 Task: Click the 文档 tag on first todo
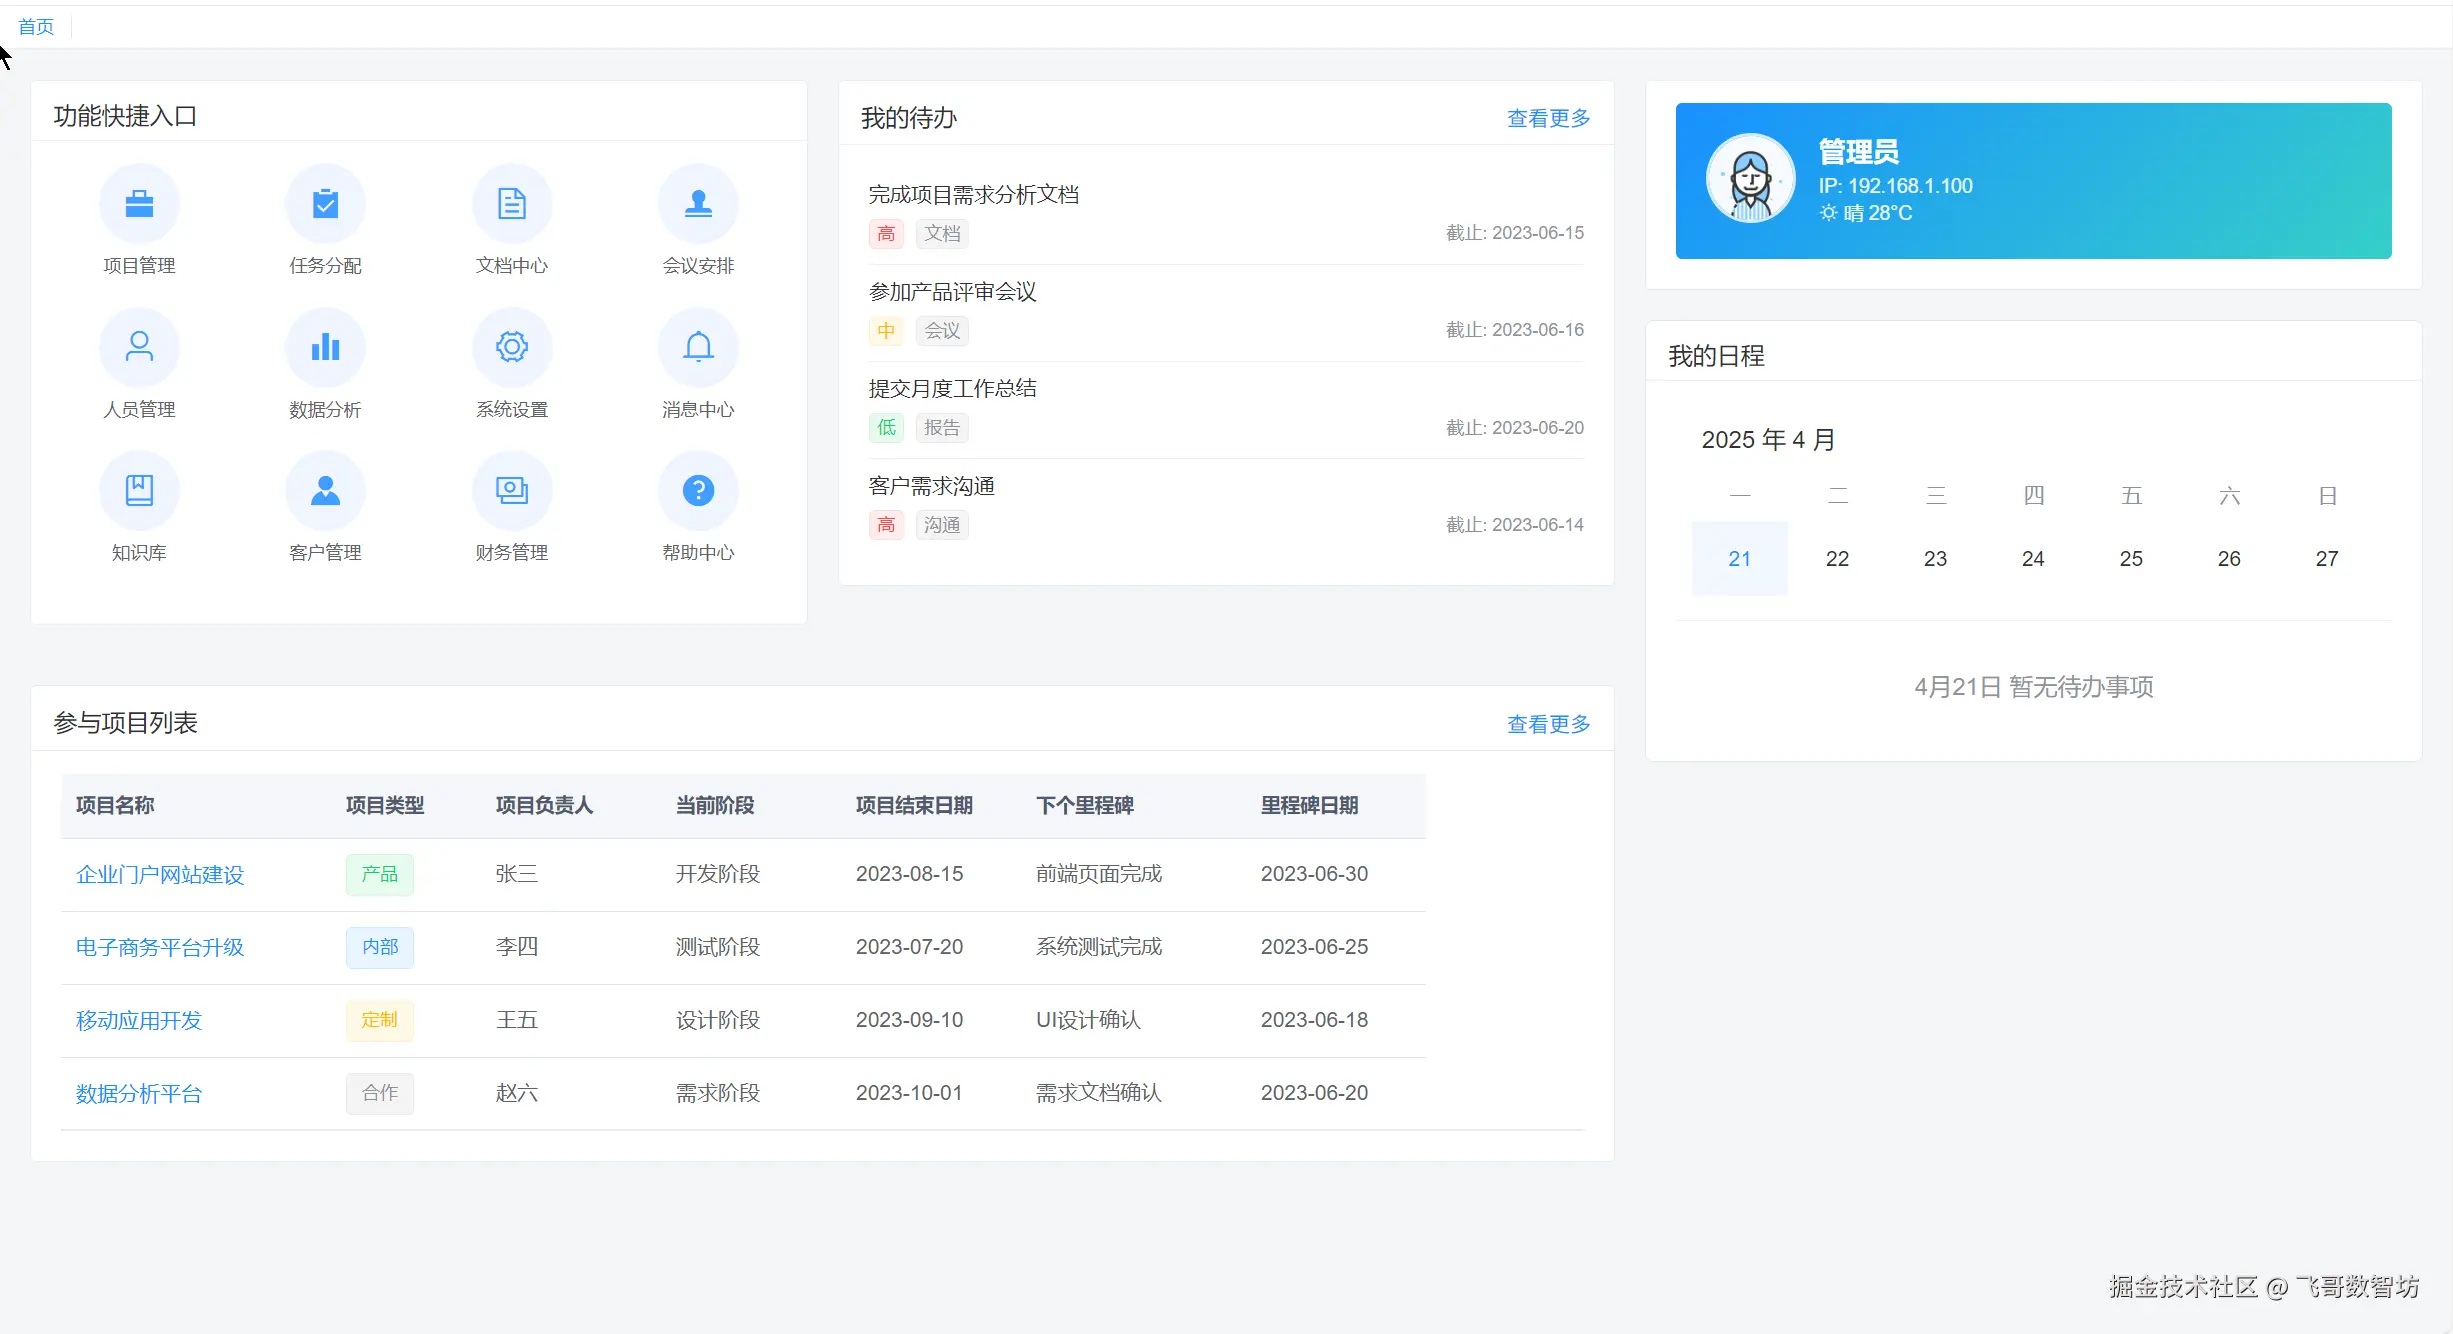(942, 234)
